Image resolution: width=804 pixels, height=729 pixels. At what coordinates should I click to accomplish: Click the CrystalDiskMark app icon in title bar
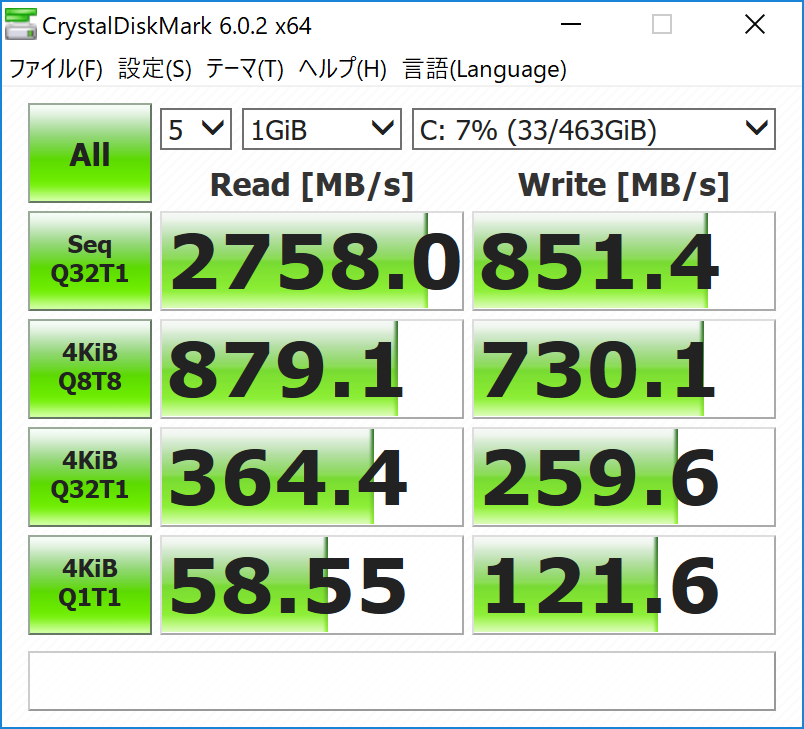pos(21,25)
